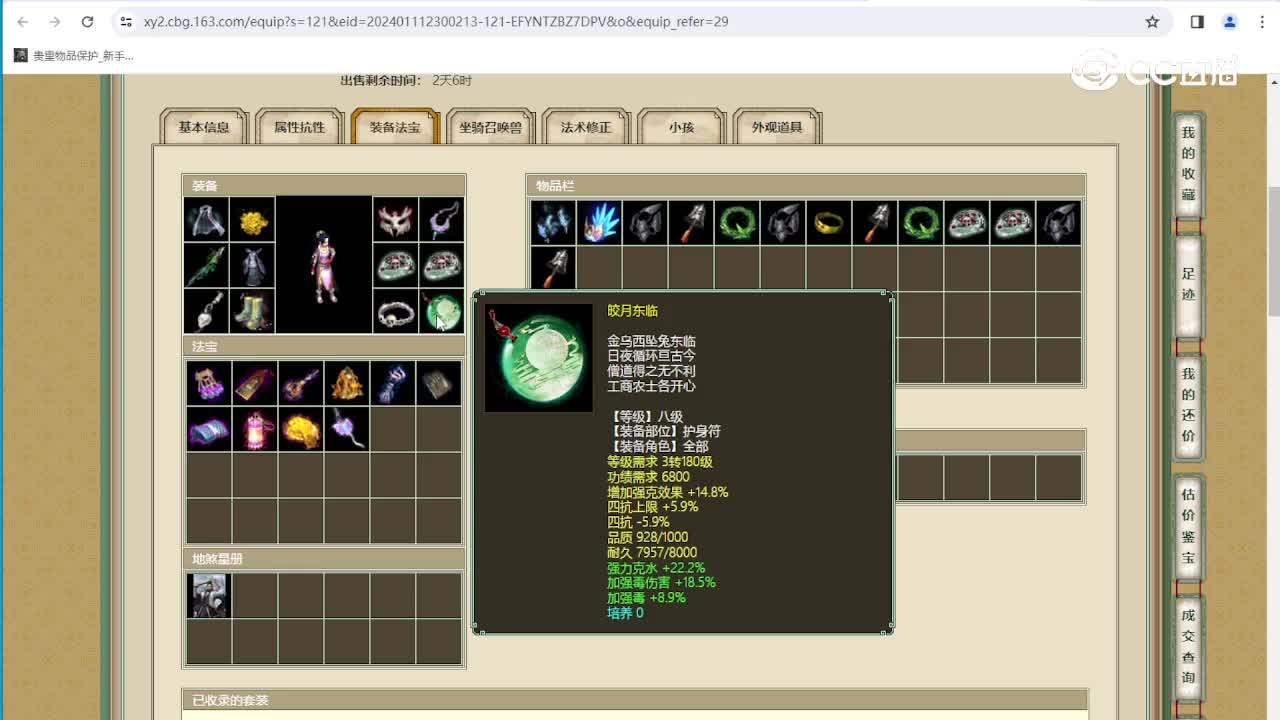Select the blue-purple folded cloth treasure
This screenshot has height=720, width=1280.
click(x=209, y=429)
